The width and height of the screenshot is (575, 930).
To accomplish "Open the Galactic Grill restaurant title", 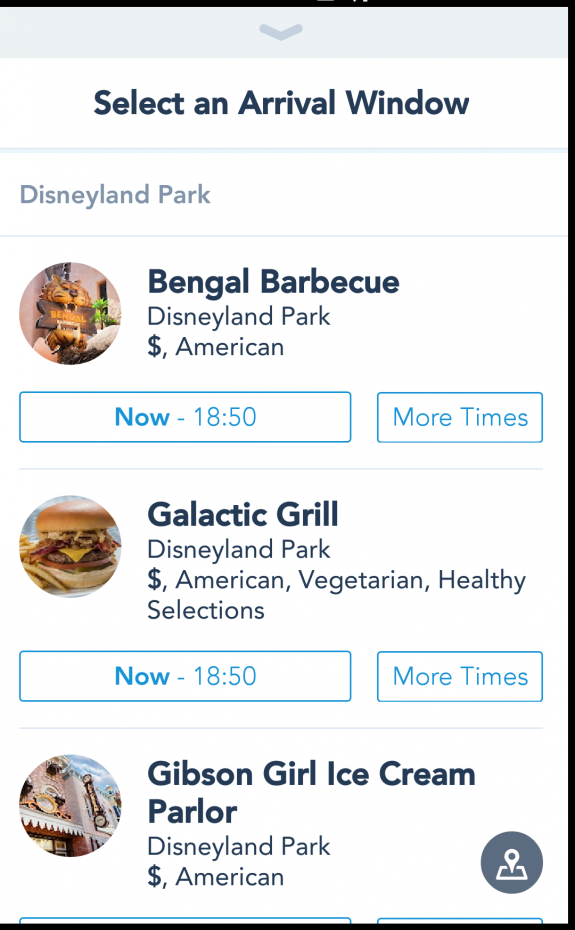I will pyautogui.click(x=243, y=514).
